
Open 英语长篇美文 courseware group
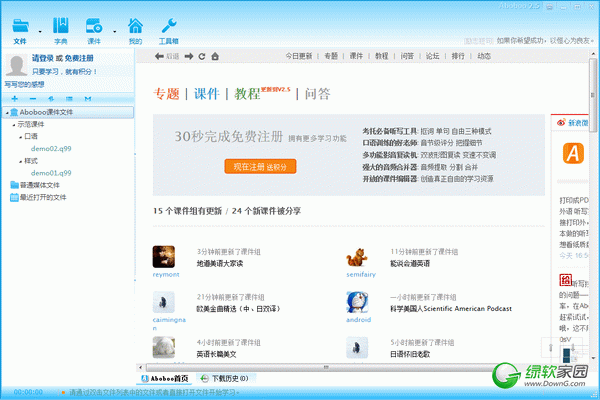coord(216,354)
